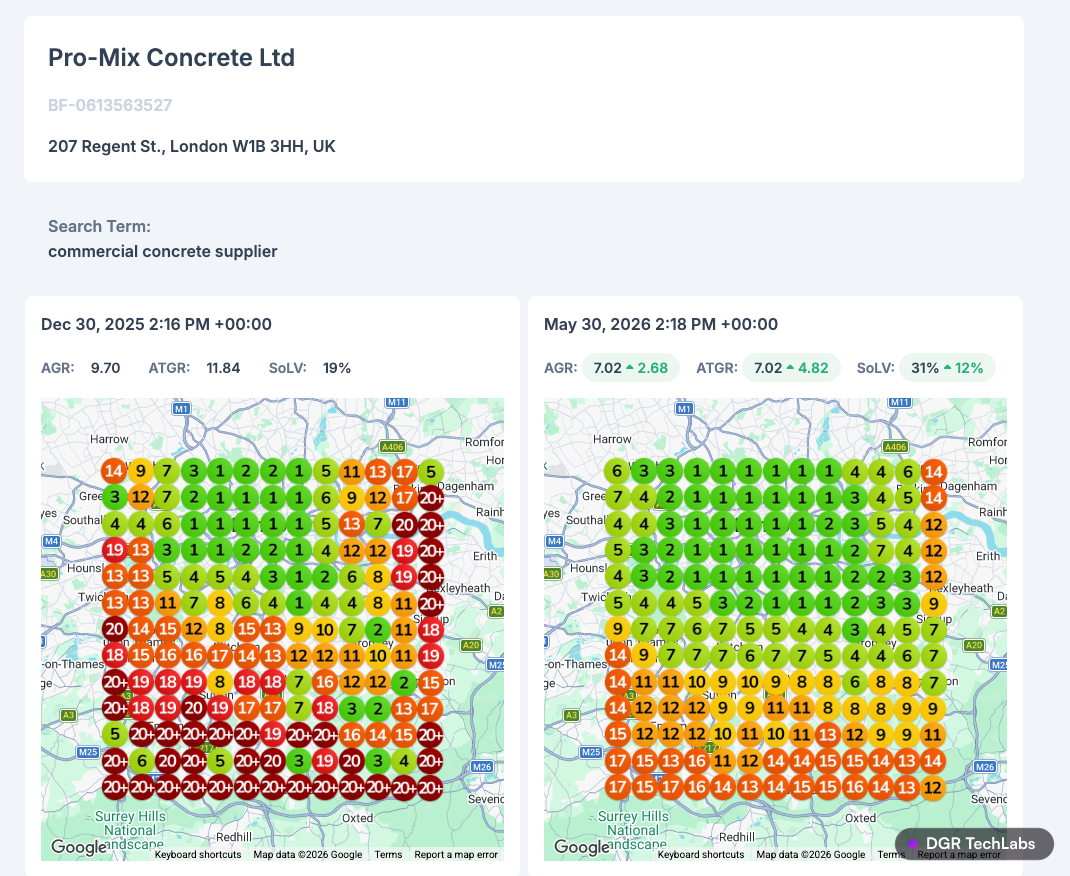Select rank 11 marker in Dec 30 map's top row
The width and height of the screenshot is (1070, 876).
click(x=351, y=471)
